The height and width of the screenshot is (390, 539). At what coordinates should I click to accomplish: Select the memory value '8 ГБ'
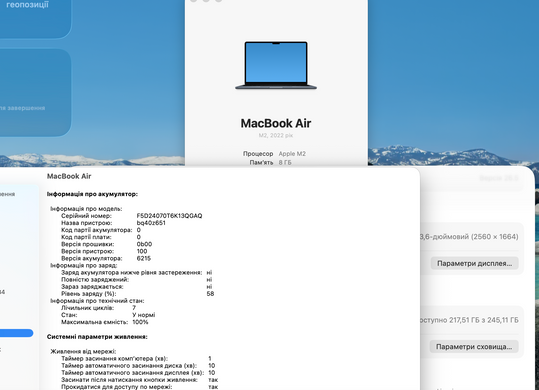coord(285,162)
